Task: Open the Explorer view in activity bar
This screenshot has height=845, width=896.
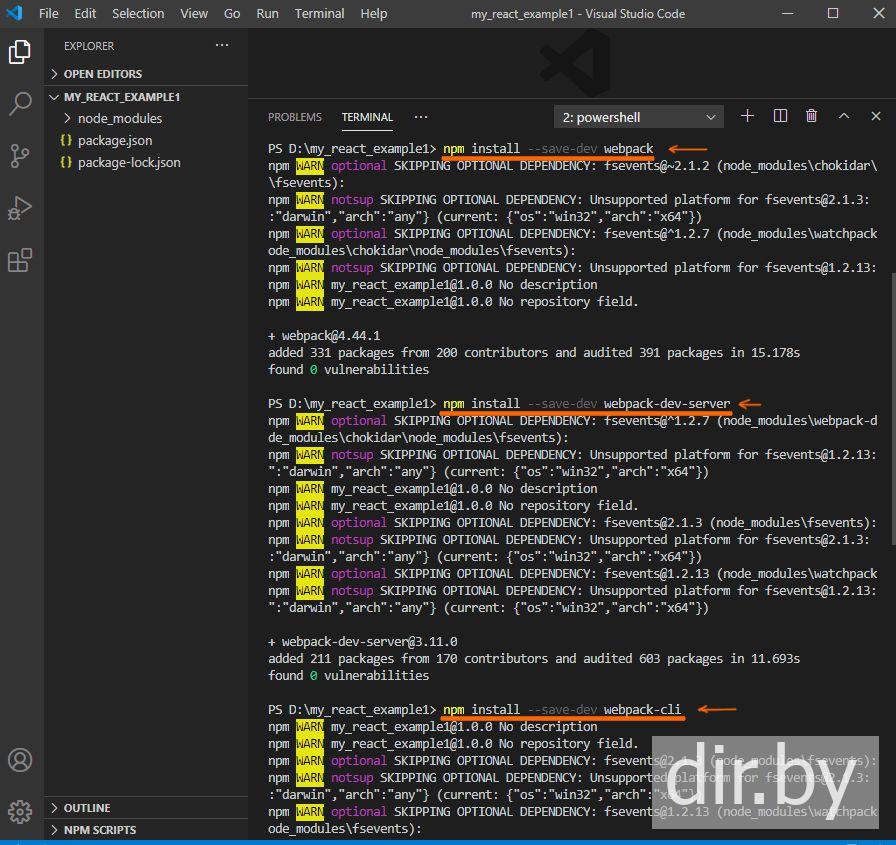Action: 20,52
